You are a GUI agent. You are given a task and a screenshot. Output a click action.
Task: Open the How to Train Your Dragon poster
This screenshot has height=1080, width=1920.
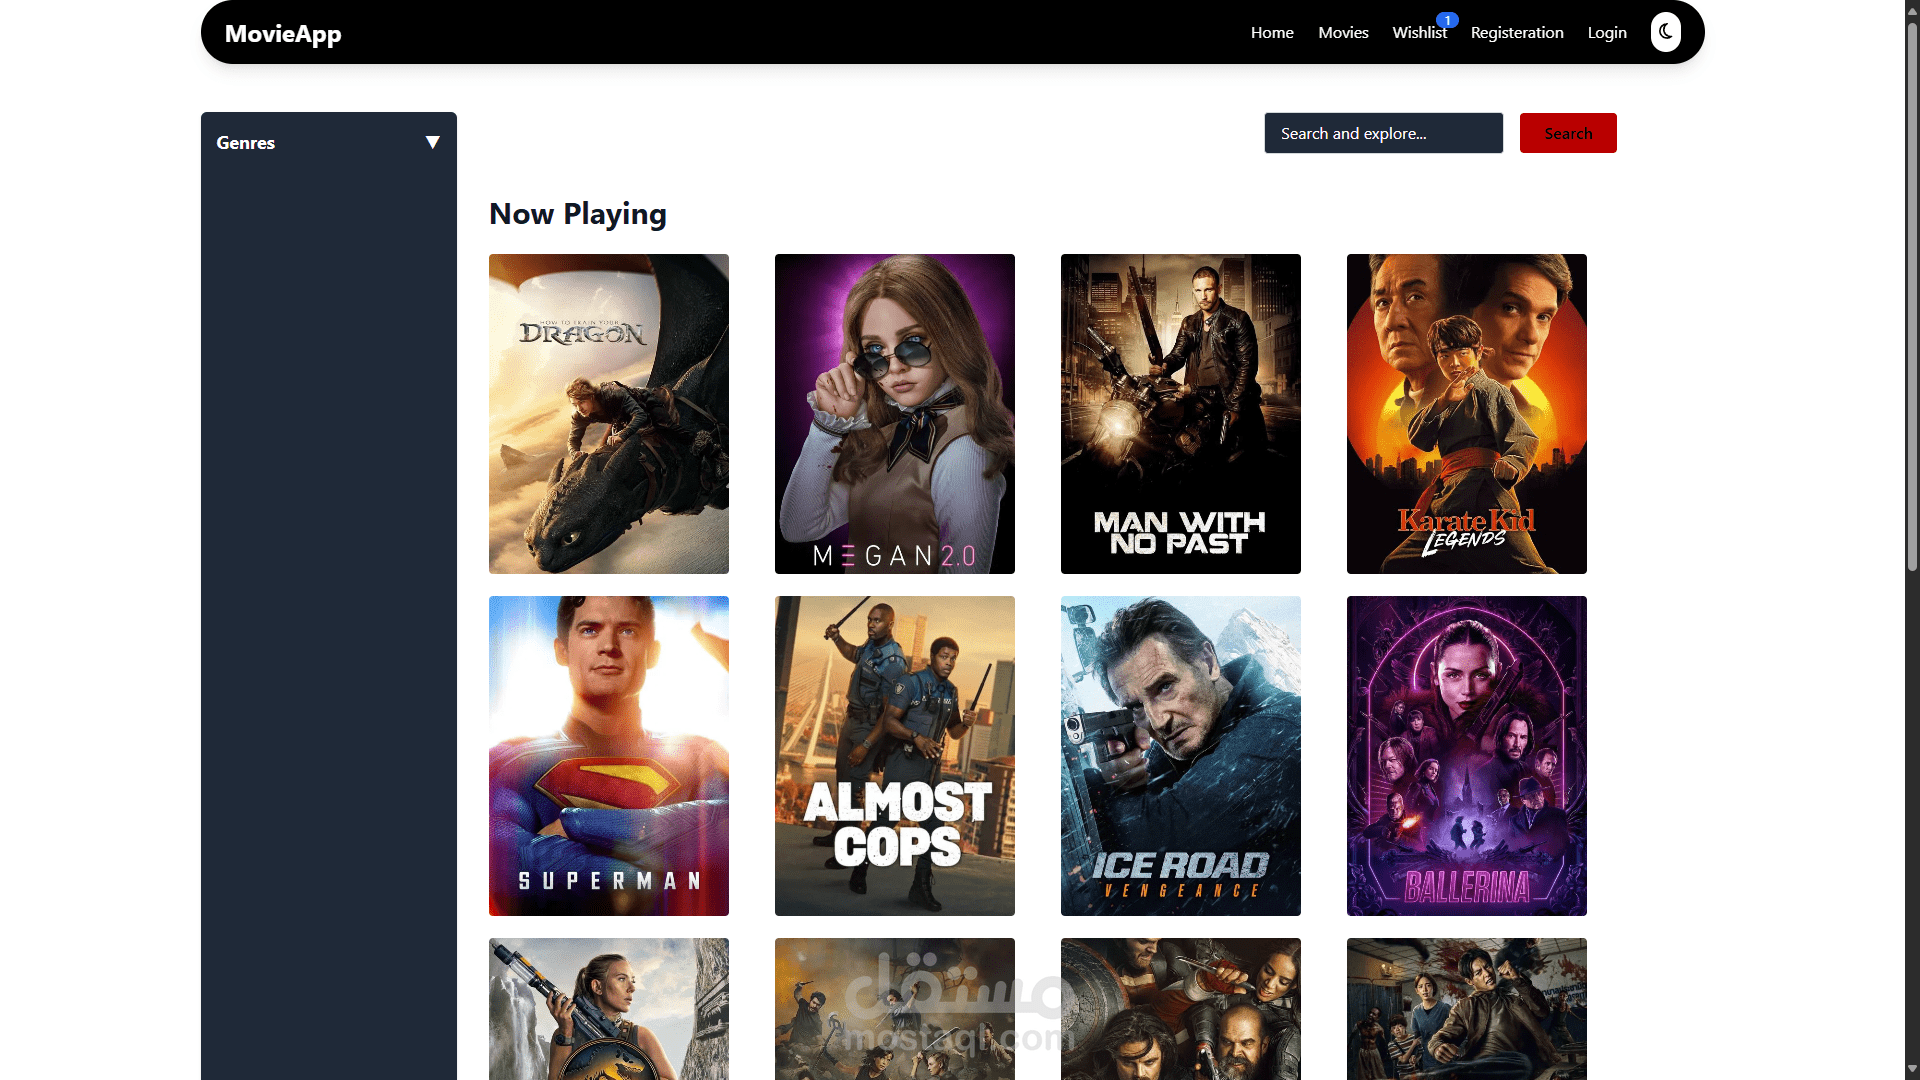coord(609,414)
